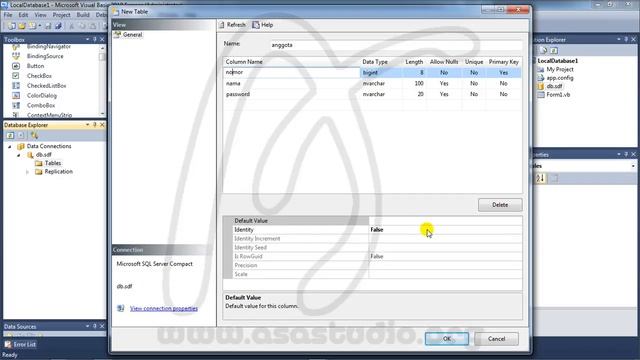
Task: Expand the Replication folder node
Action: pos(27,172)
